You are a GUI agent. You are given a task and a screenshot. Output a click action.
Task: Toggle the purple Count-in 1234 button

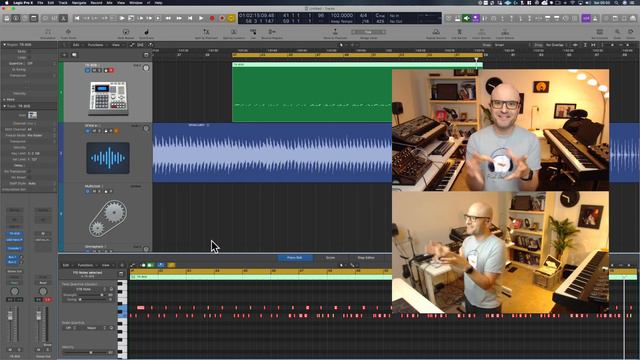point(586,18)
